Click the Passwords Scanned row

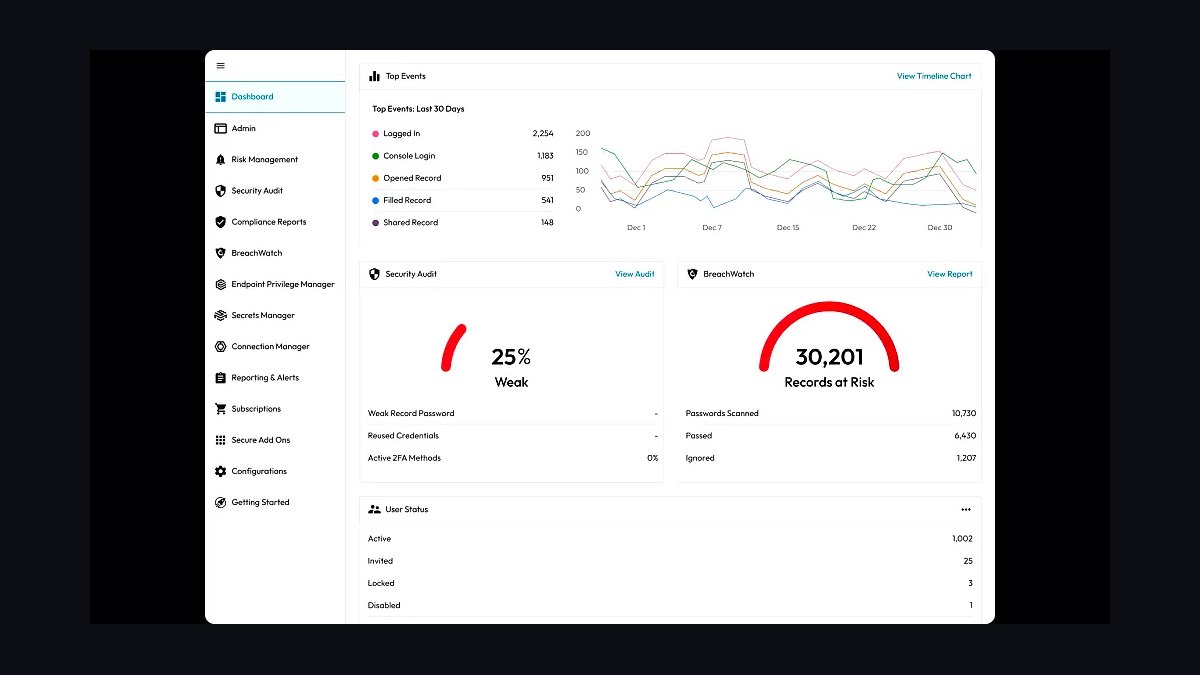coord(831,413)
